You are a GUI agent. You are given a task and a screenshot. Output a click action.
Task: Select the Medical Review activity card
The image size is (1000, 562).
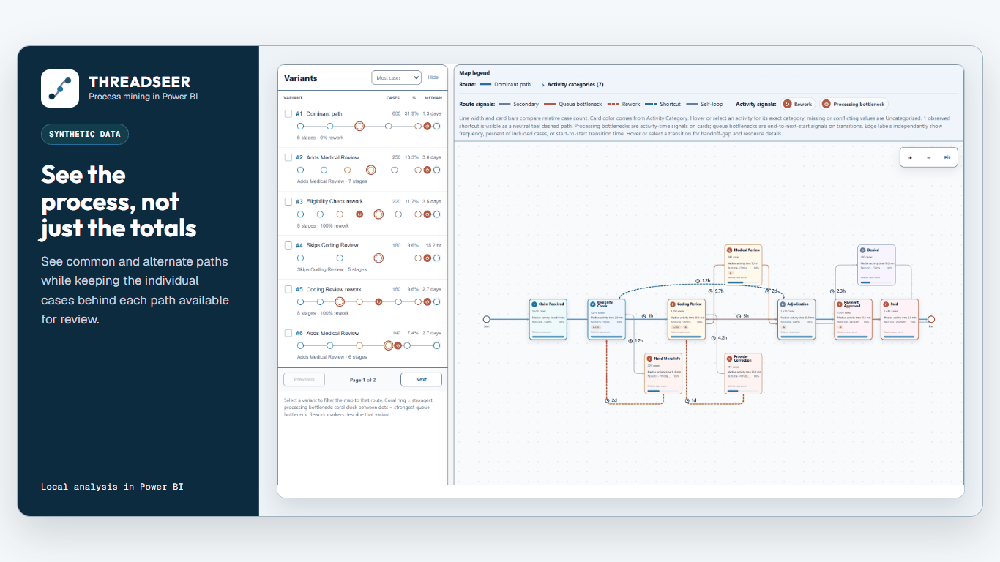point(743,264)
